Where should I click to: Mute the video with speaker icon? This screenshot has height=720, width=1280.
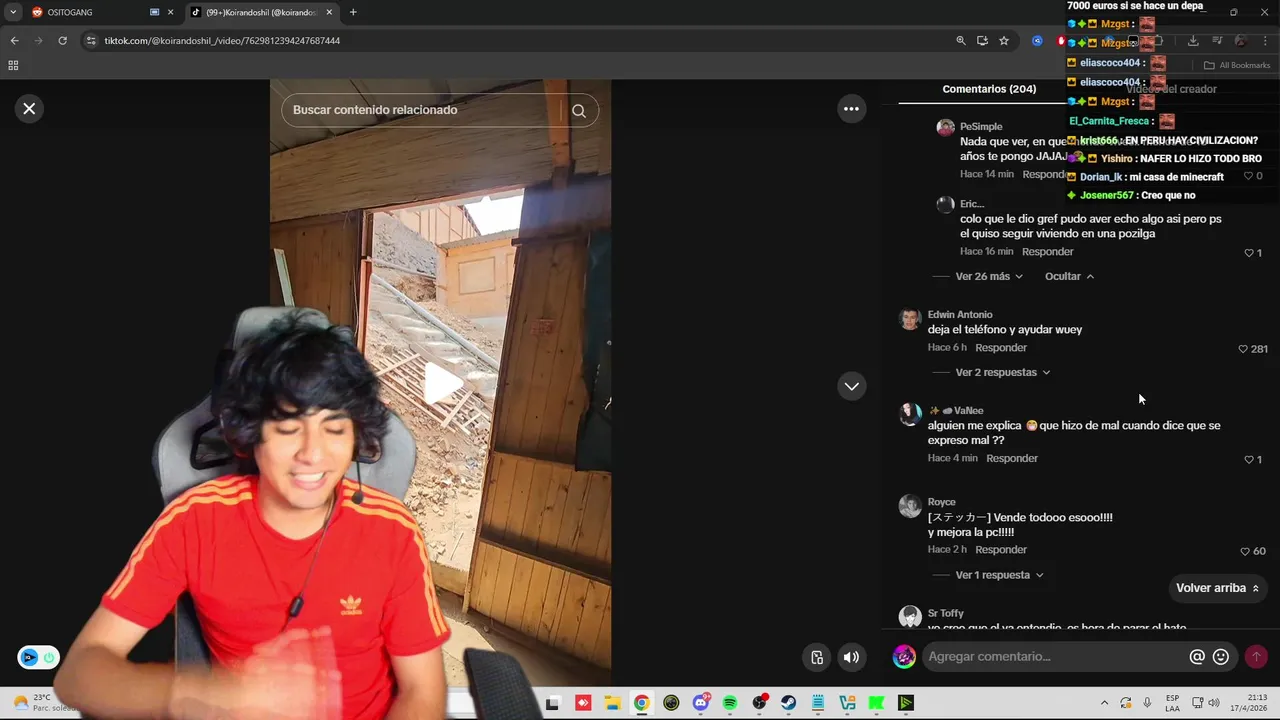pos(851,657)
